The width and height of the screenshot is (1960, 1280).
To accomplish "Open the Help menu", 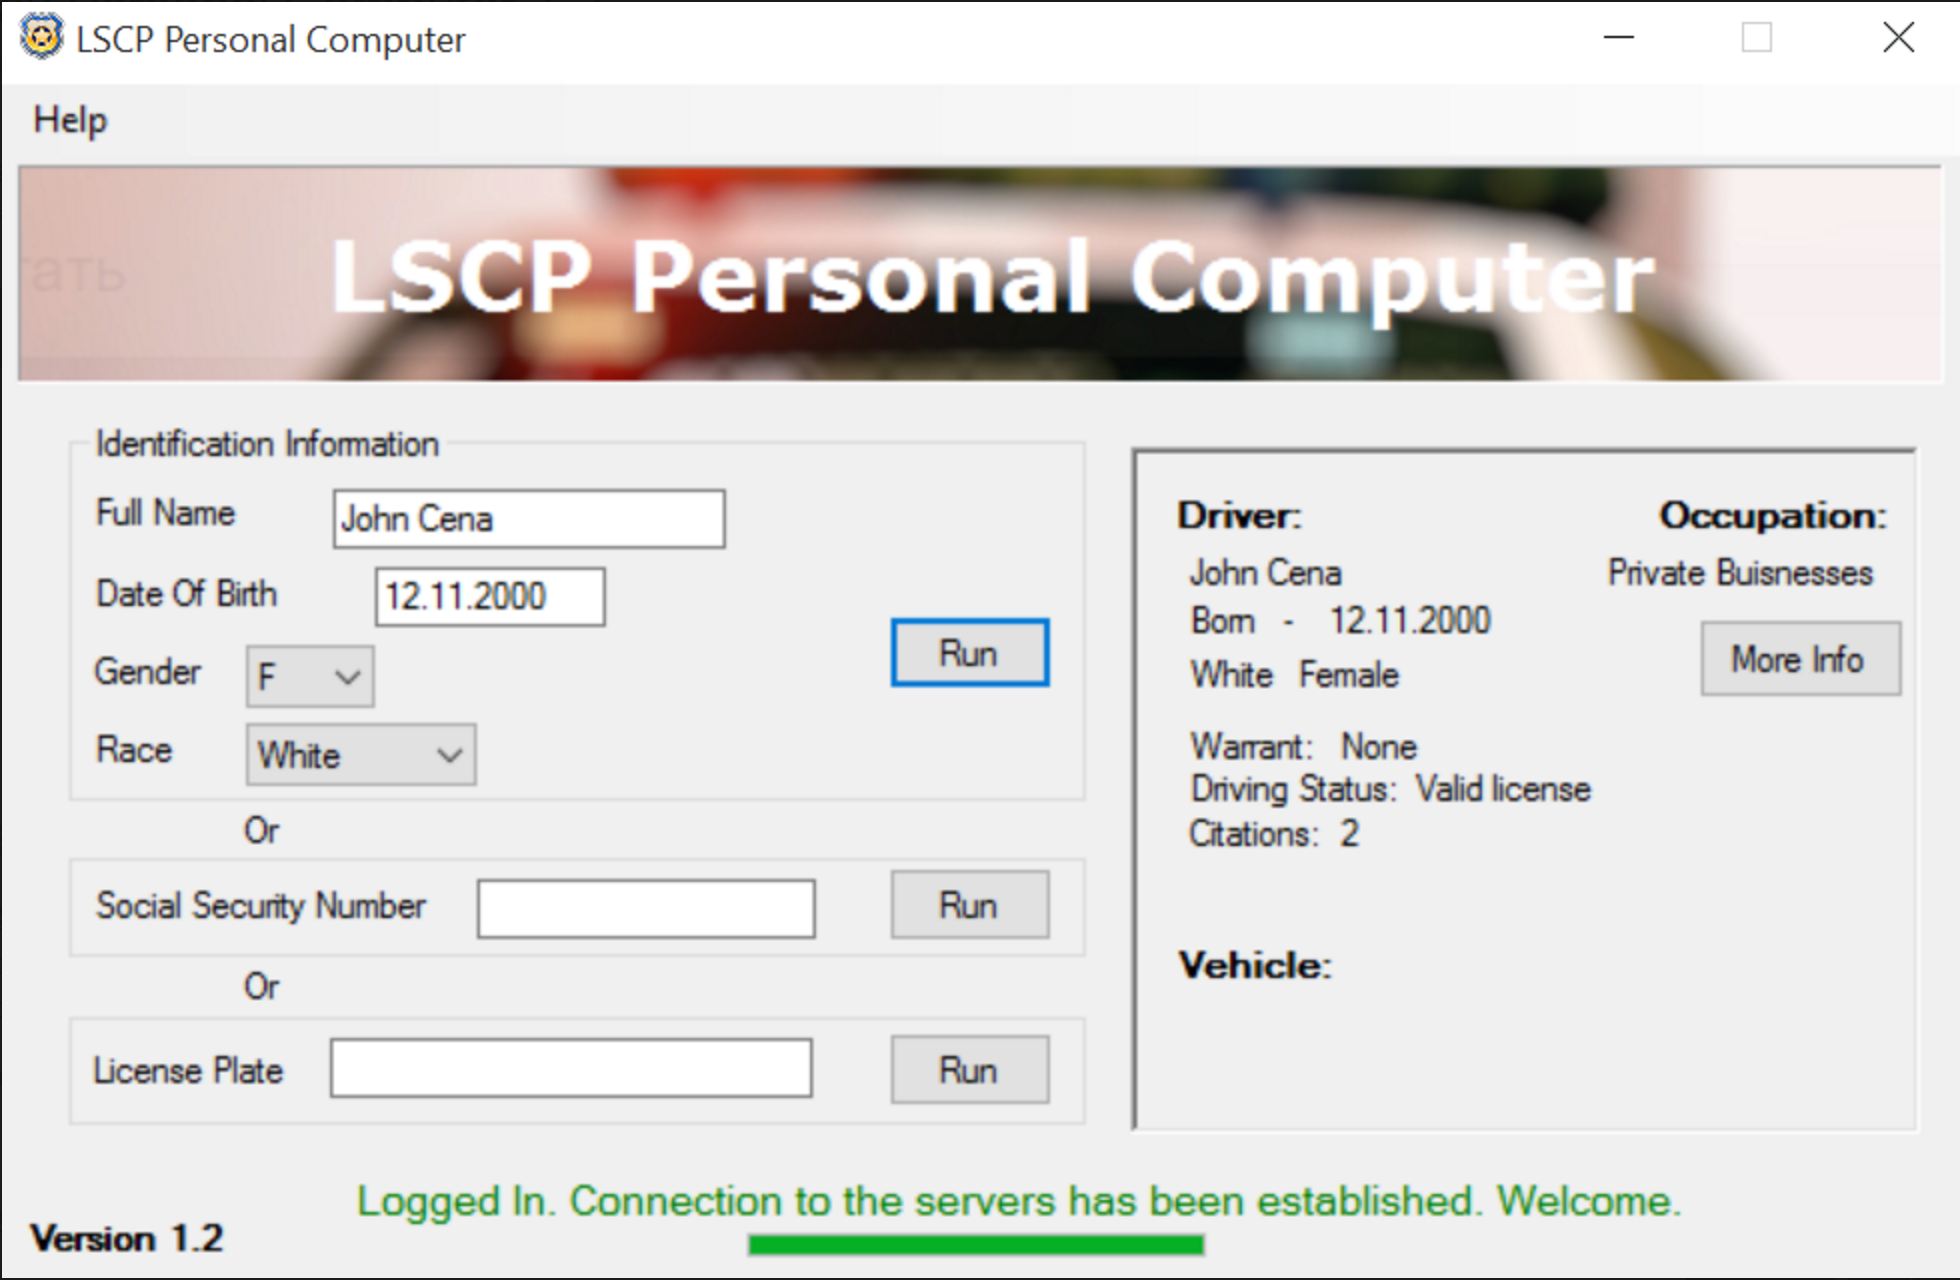I will pyautogui.click(x=70, y=120).
